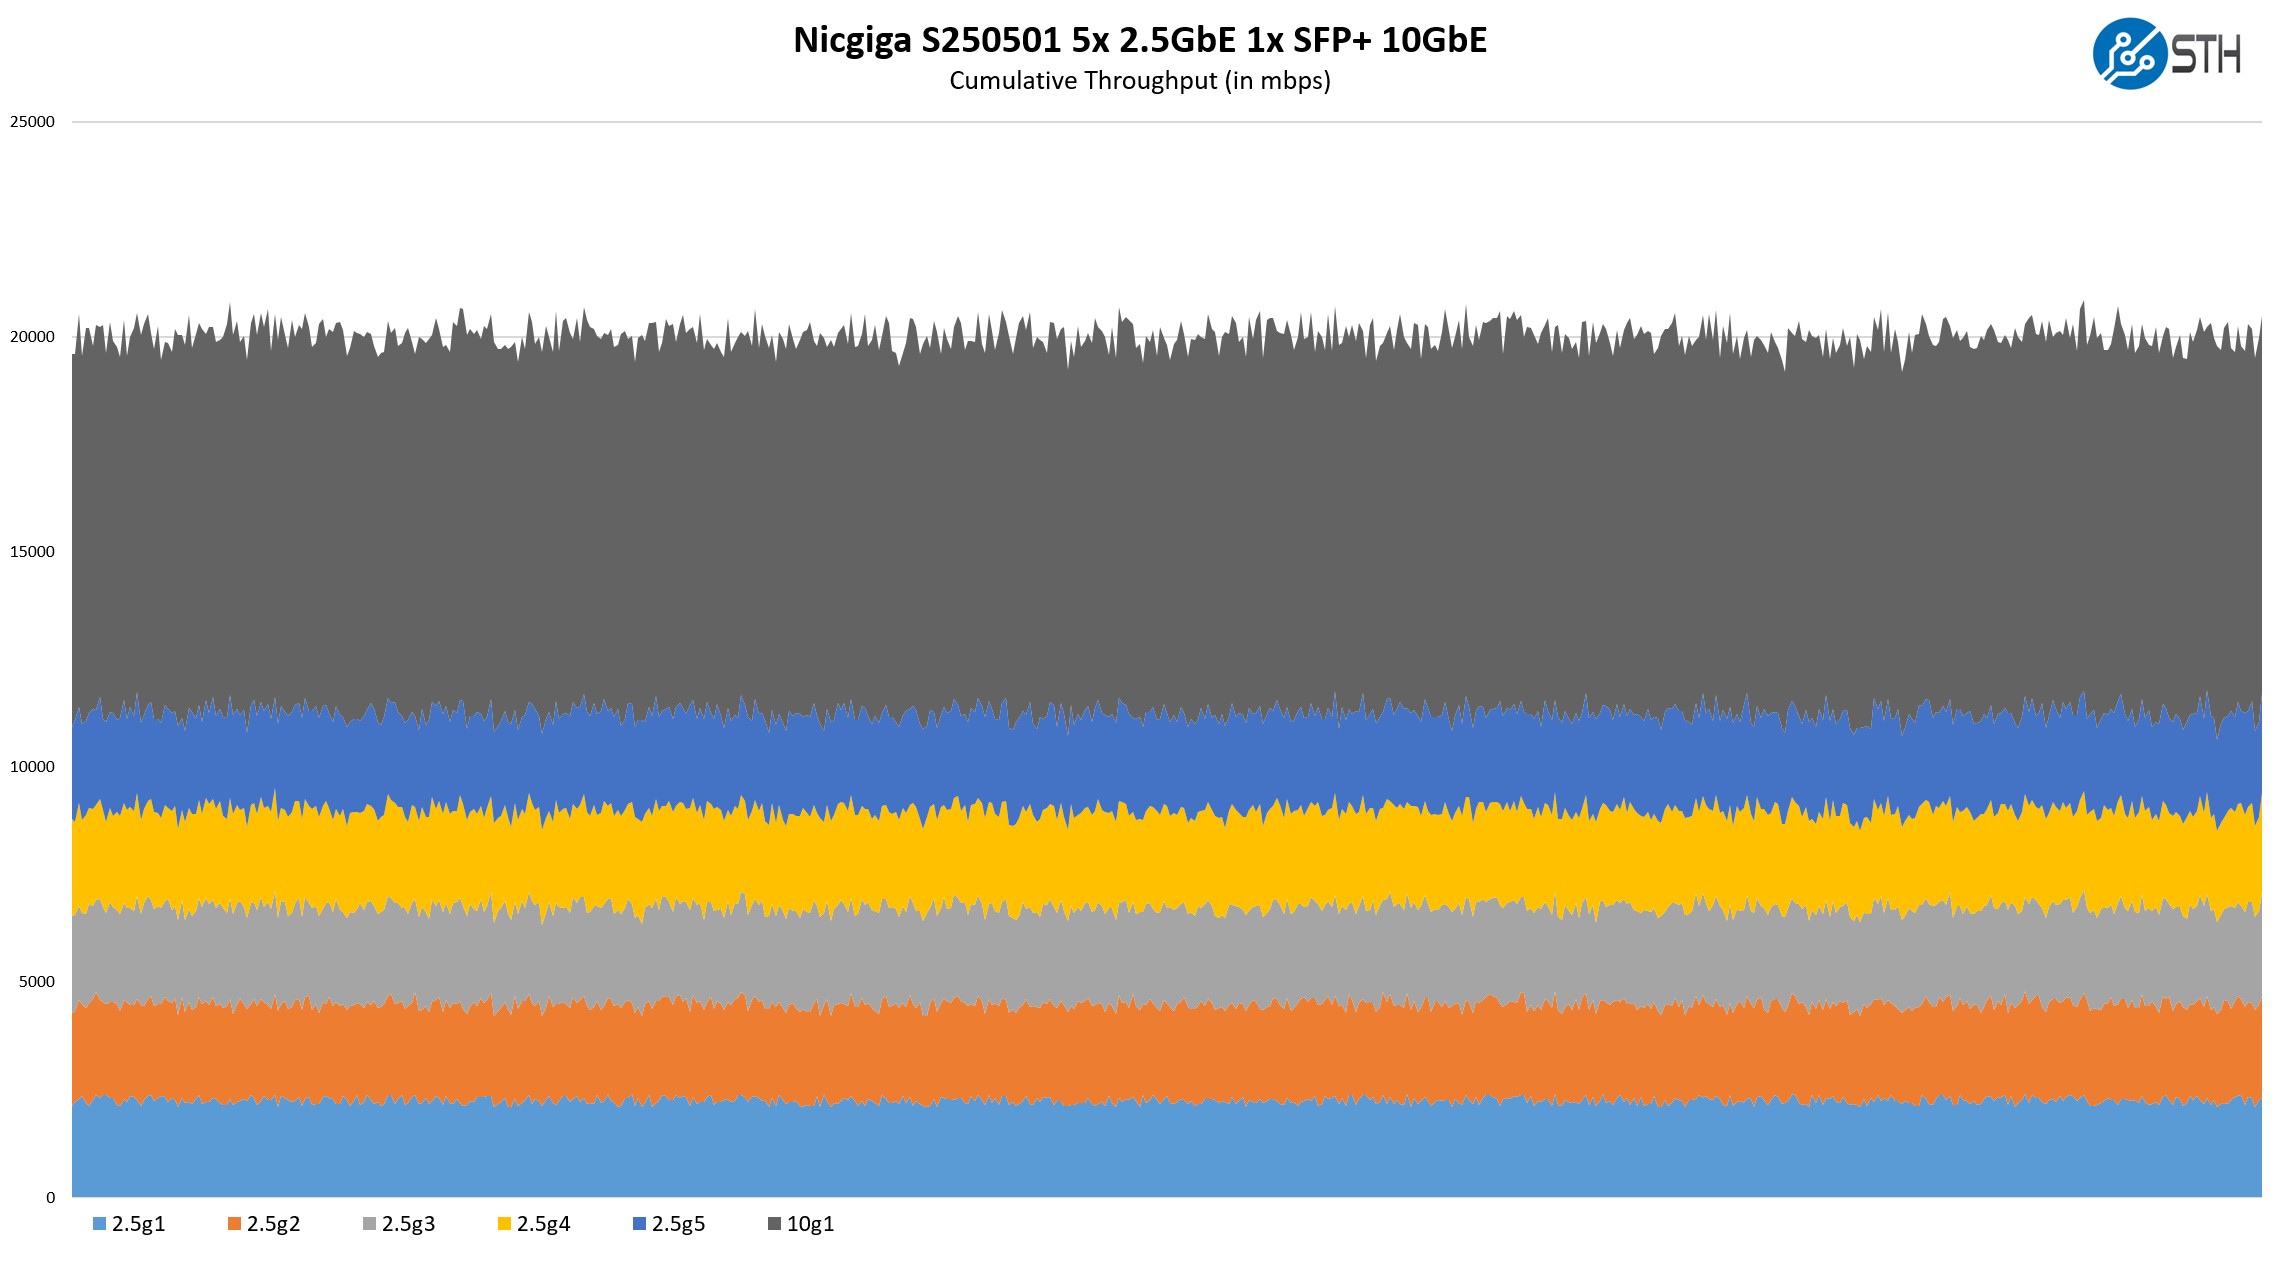Image resolution: width=2274 pixels, height=1263 pixels.
Task: Select the 2.5g4 legend label text
Action: pyautogui.click(x=543, y=1224)
